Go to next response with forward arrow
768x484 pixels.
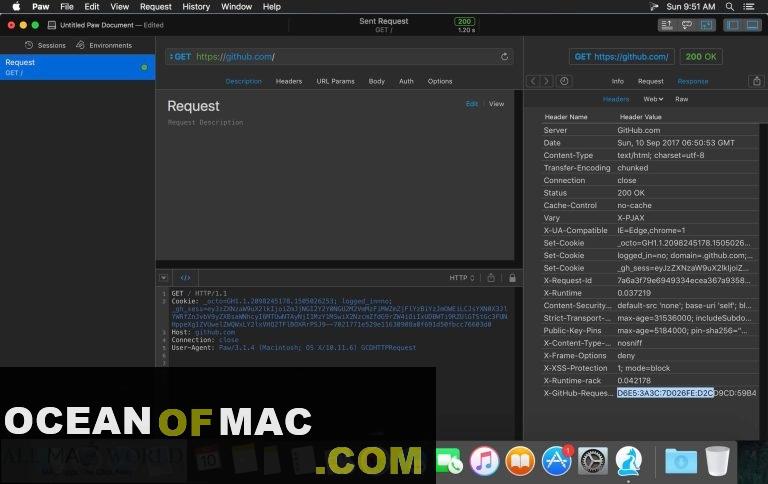pyautogui.click(x=547, y=81)
